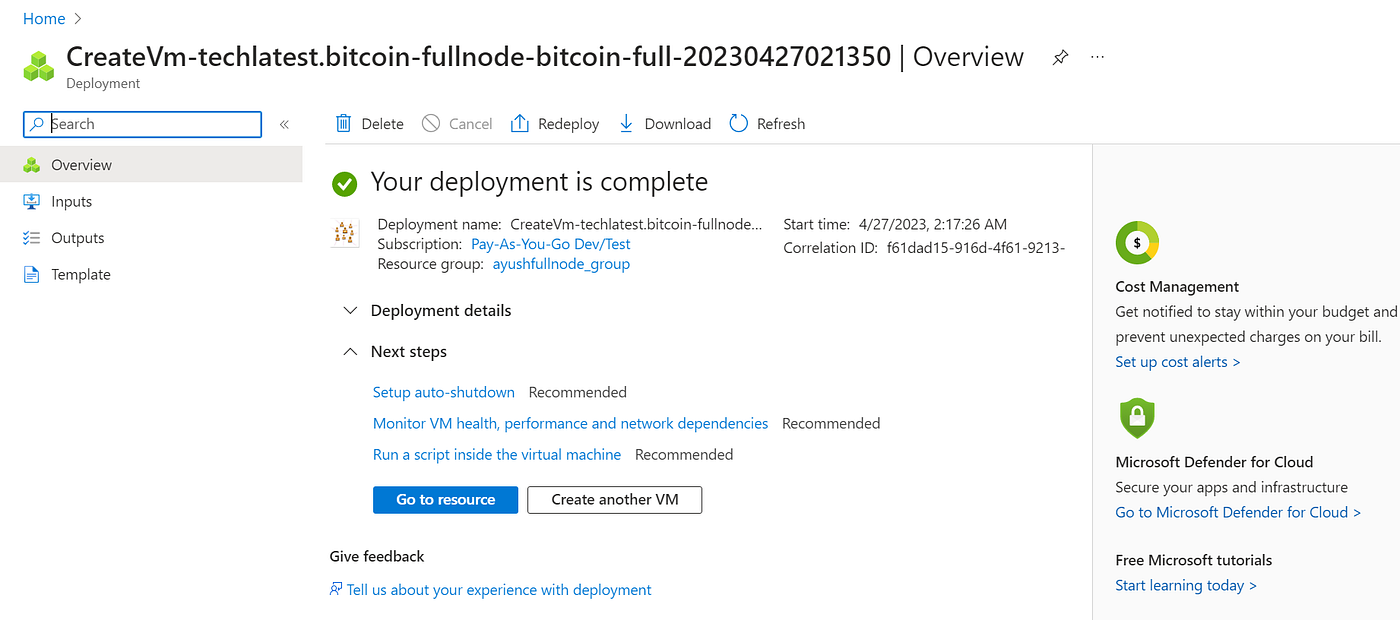Click the Go to resource button

[445, 499]
